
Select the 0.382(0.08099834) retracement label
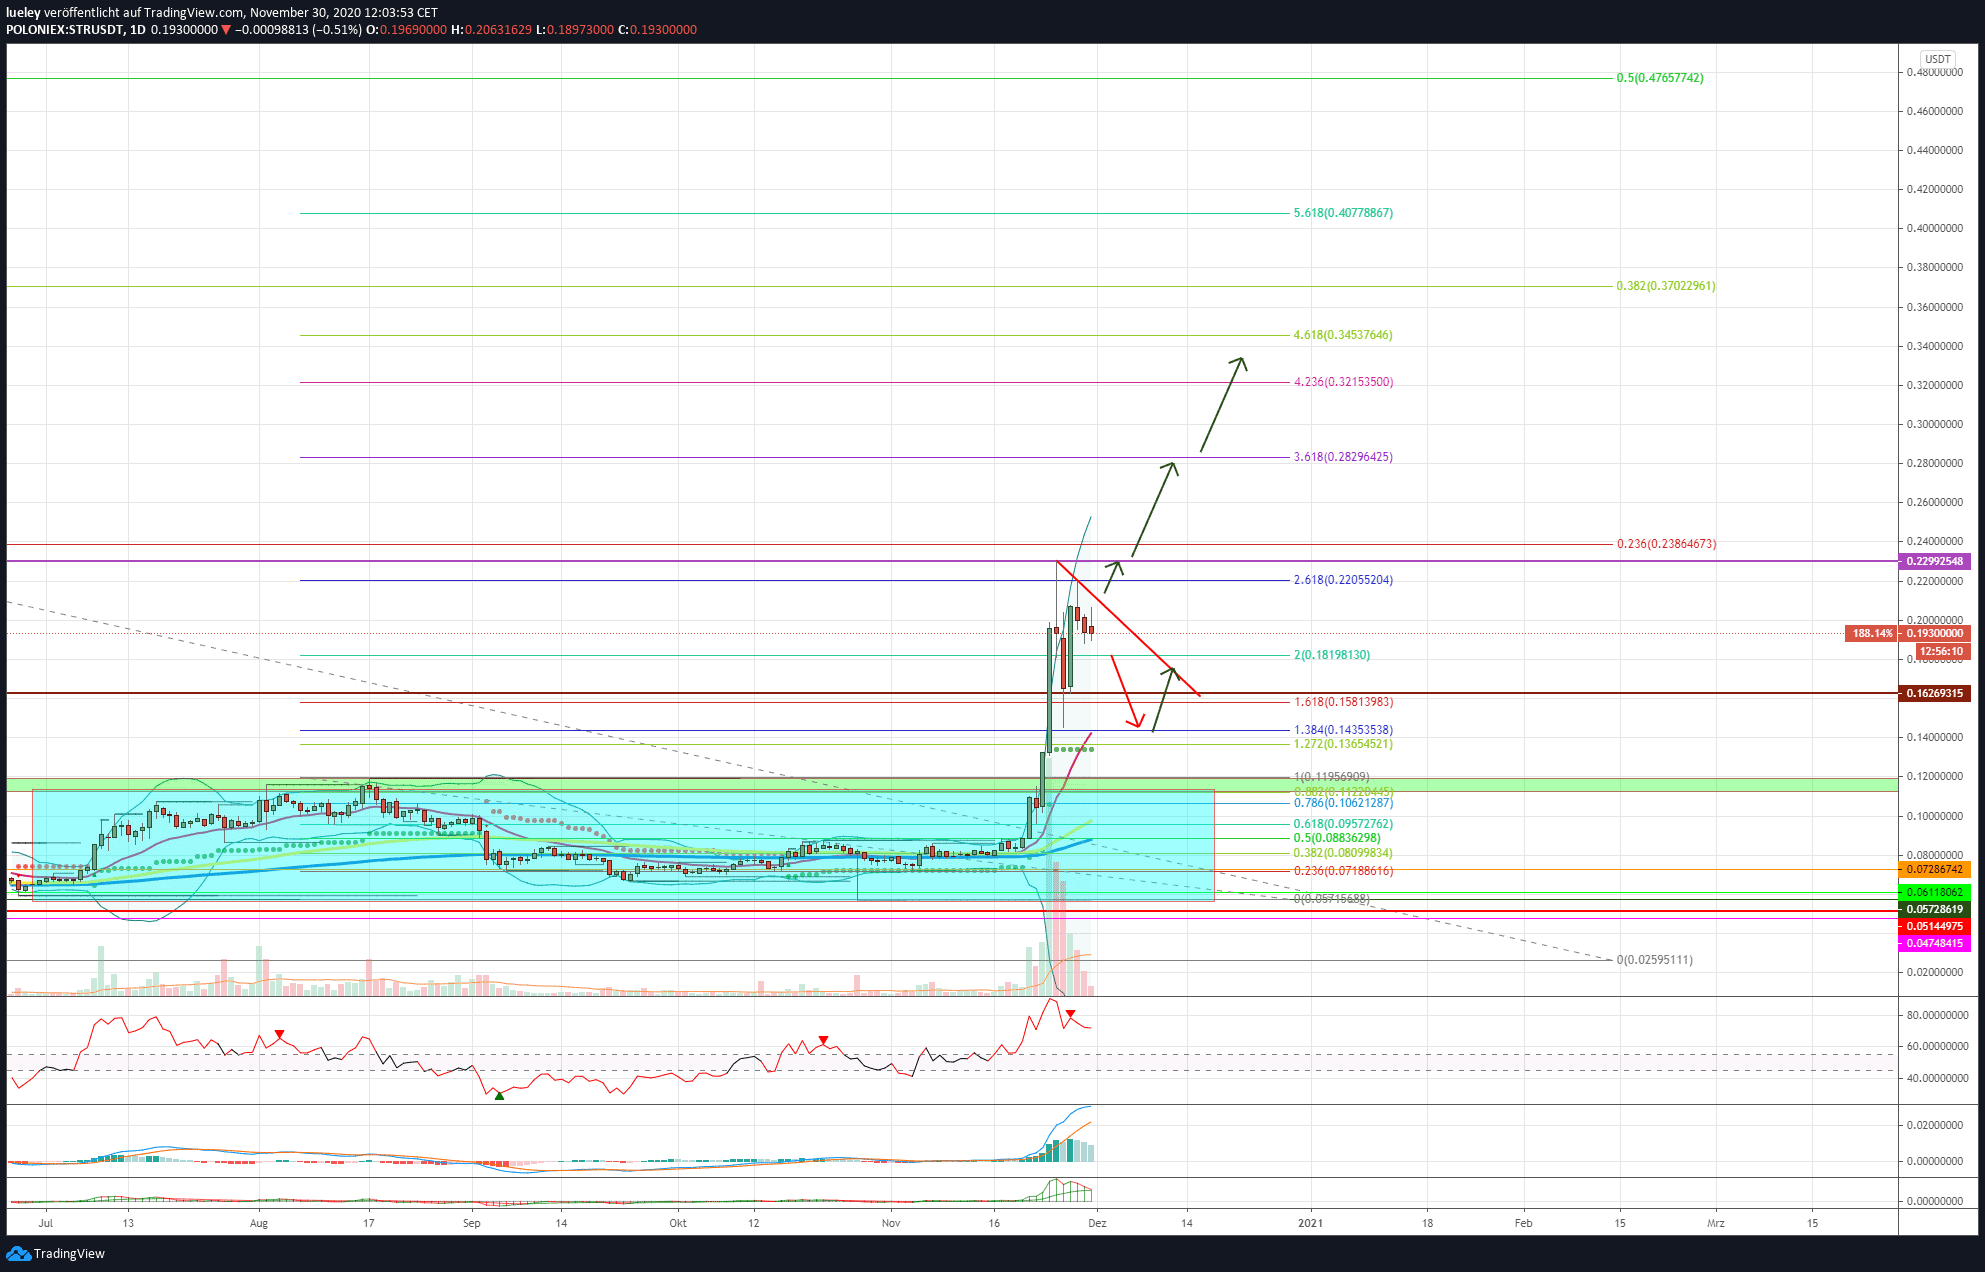(1343, 853)
